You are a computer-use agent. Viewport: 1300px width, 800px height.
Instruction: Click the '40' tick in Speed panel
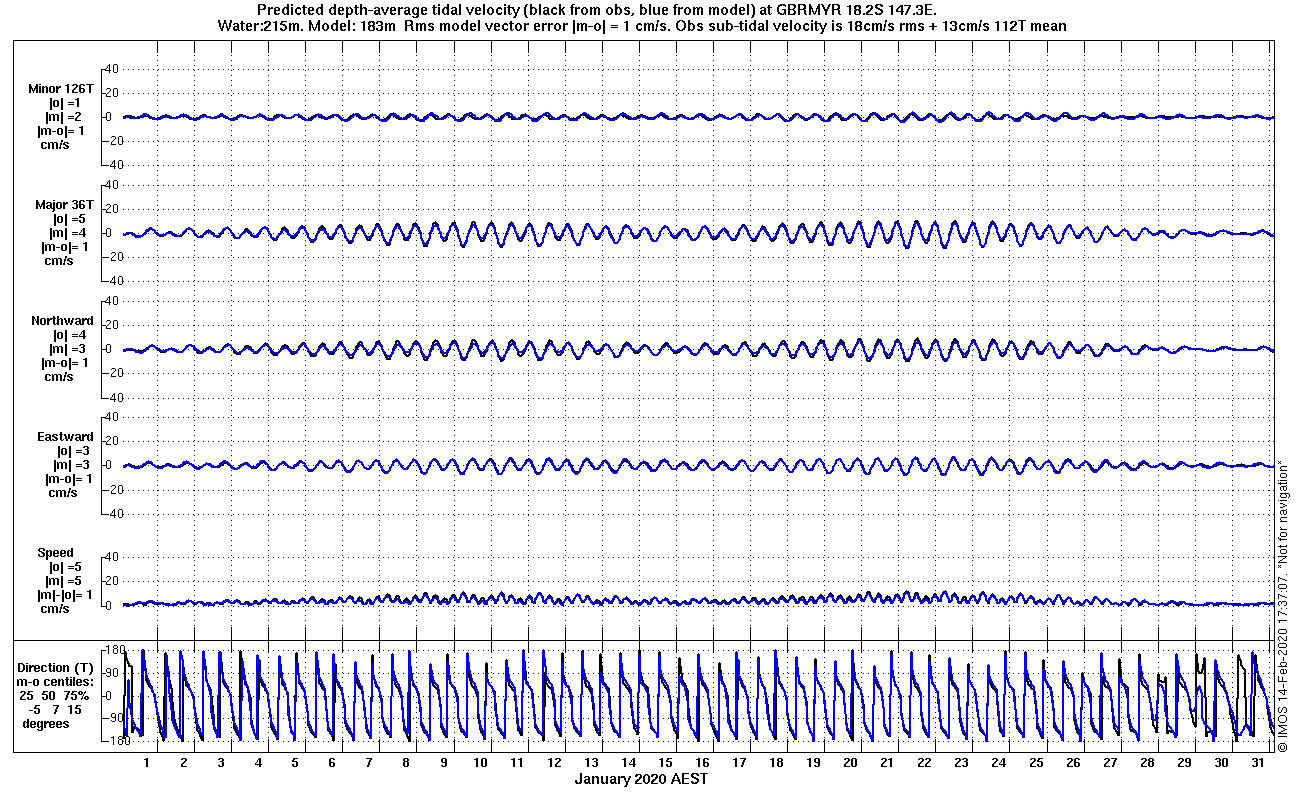(112, 556)
